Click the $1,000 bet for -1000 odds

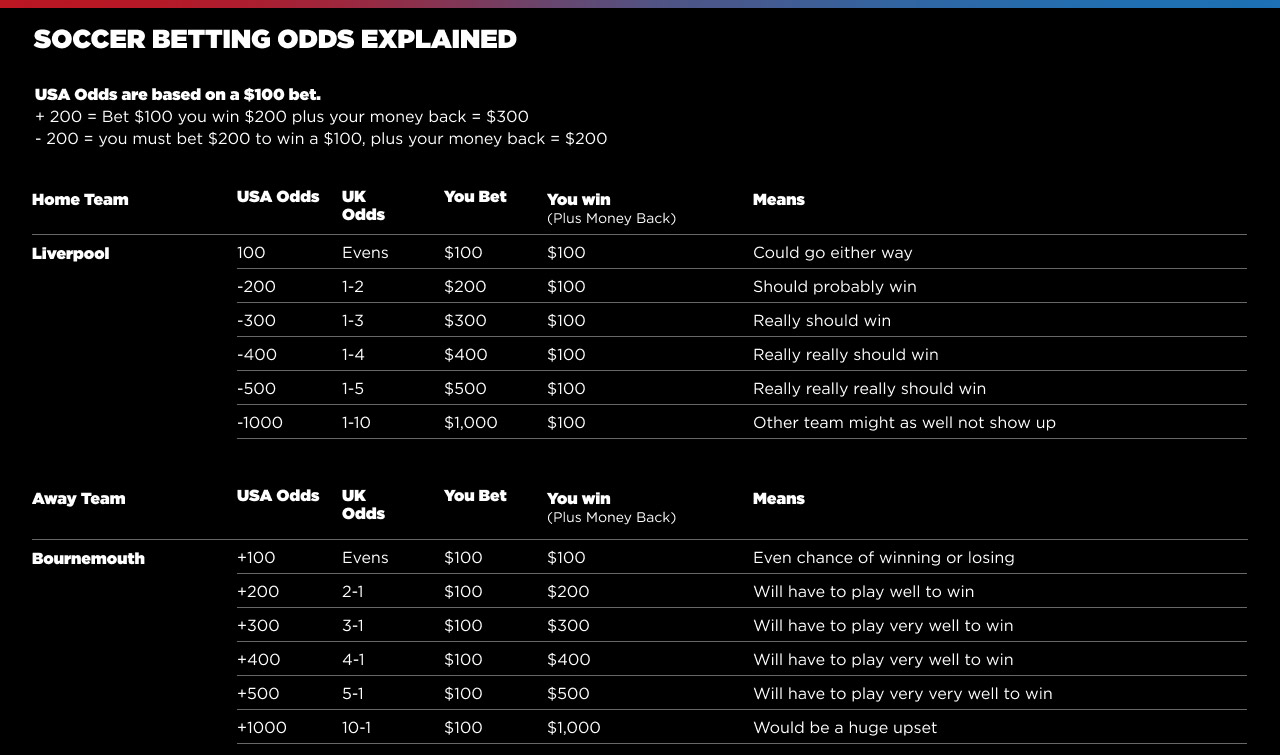[471, 423]
